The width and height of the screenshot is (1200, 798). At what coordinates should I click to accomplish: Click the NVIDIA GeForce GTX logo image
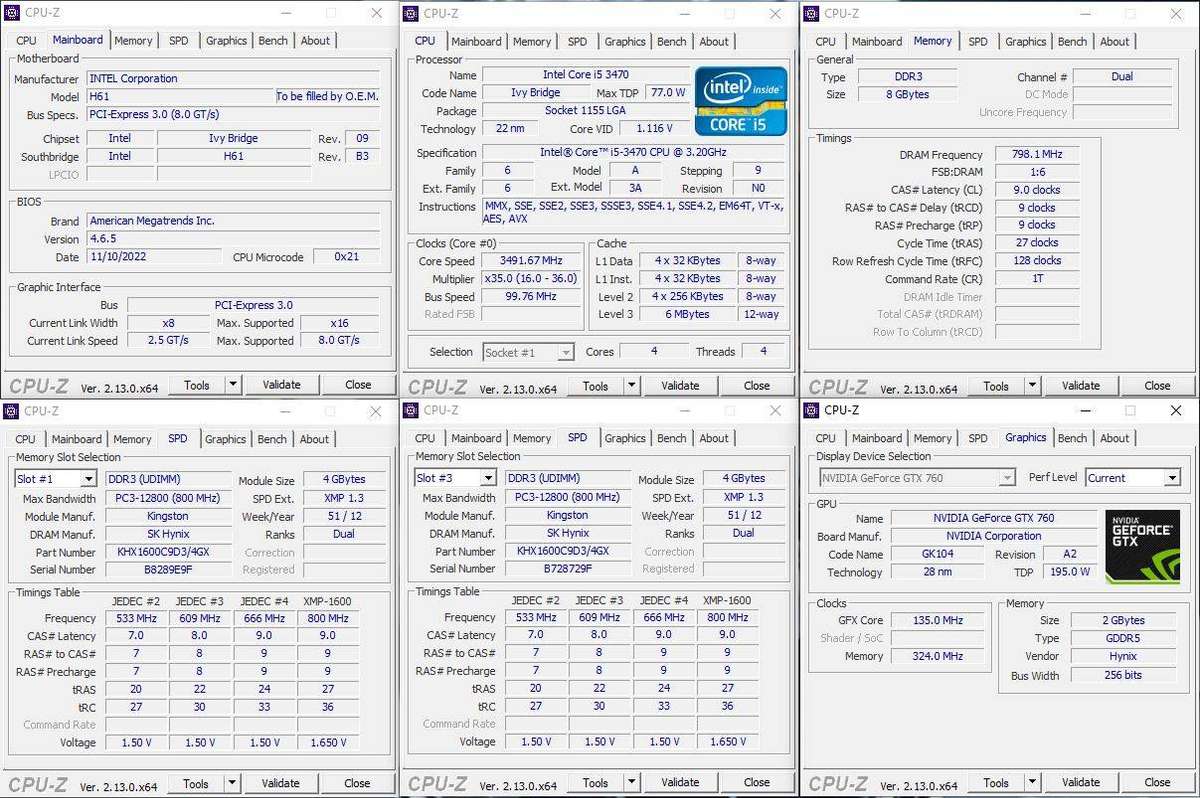1142,544
